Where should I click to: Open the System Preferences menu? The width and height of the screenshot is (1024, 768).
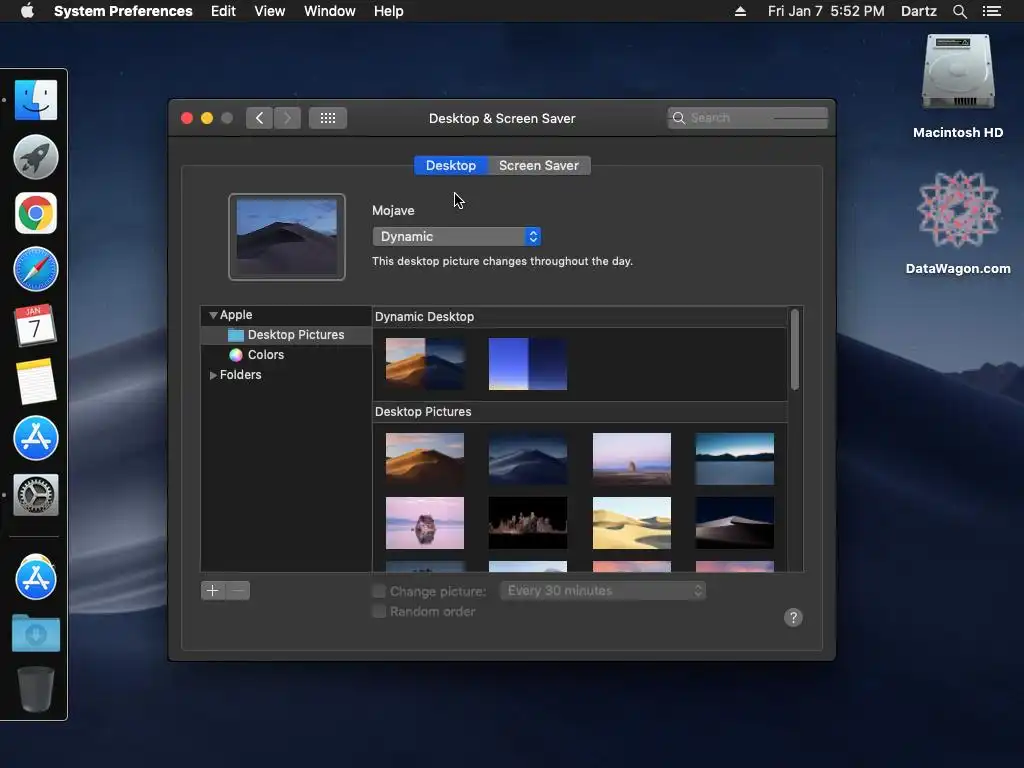click(123, 11)
